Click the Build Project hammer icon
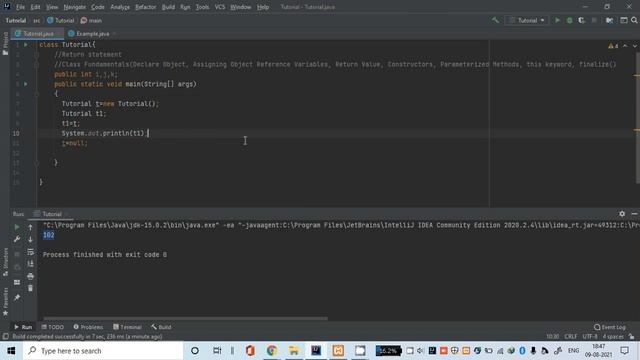Viewport: 640px width, 360px height. pos(495,20)
